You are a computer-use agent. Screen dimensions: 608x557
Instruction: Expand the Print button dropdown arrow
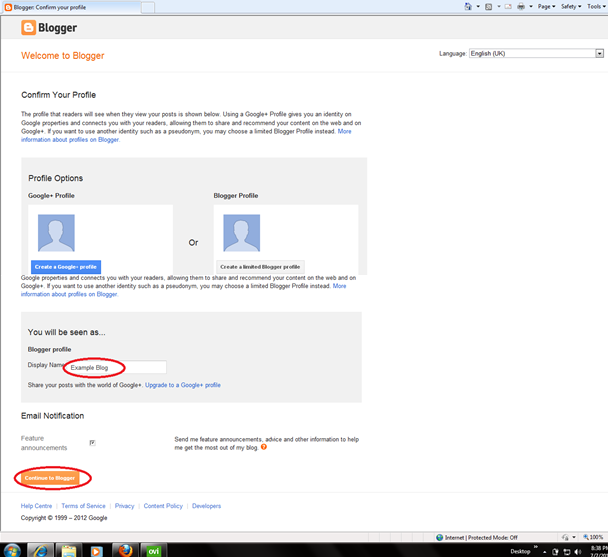click(531, 7)
